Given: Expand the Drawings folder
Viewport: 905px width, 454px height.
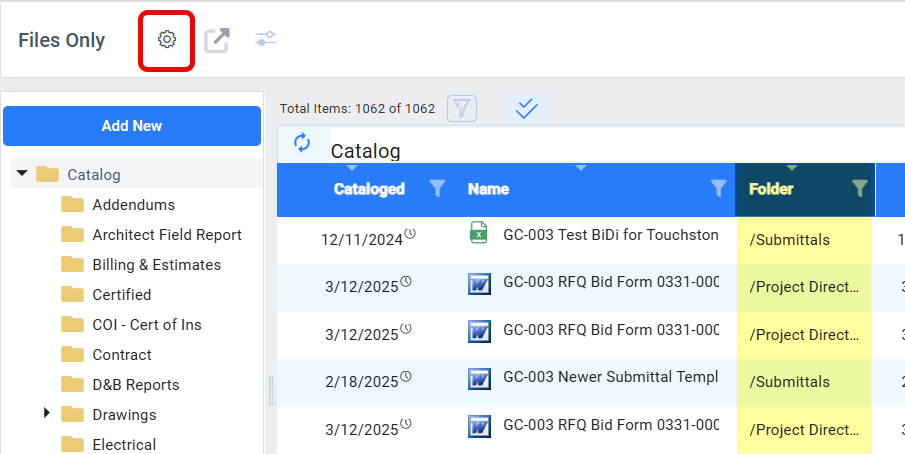Looking at the screenshot, I should (x=47, y=412).
